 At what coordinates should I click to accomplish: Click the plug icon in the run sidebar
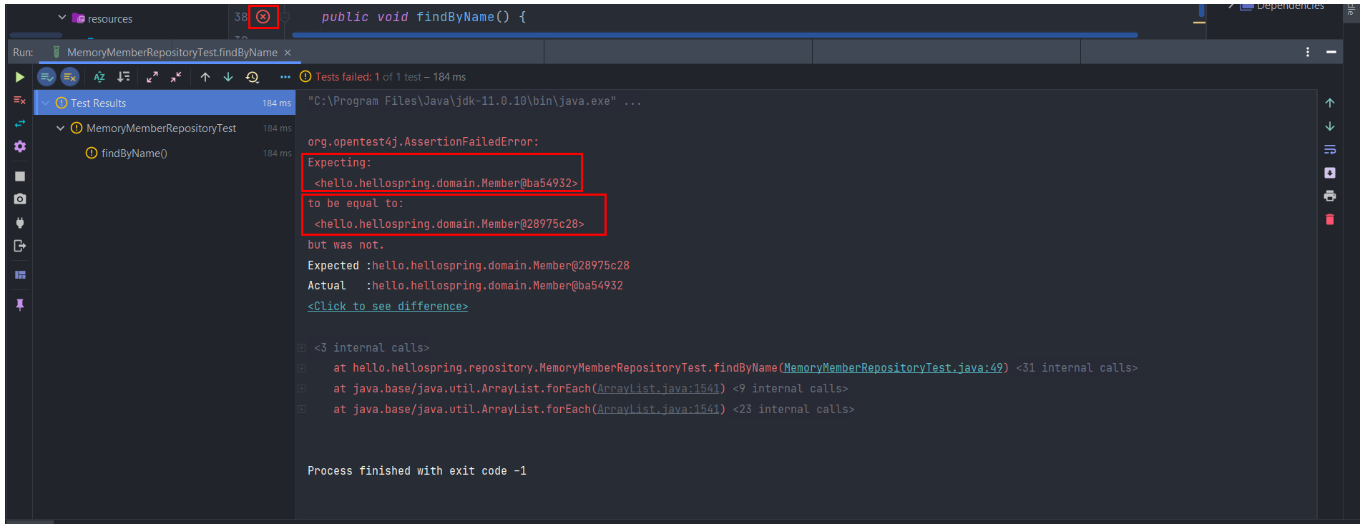click(x=19, y=223)
